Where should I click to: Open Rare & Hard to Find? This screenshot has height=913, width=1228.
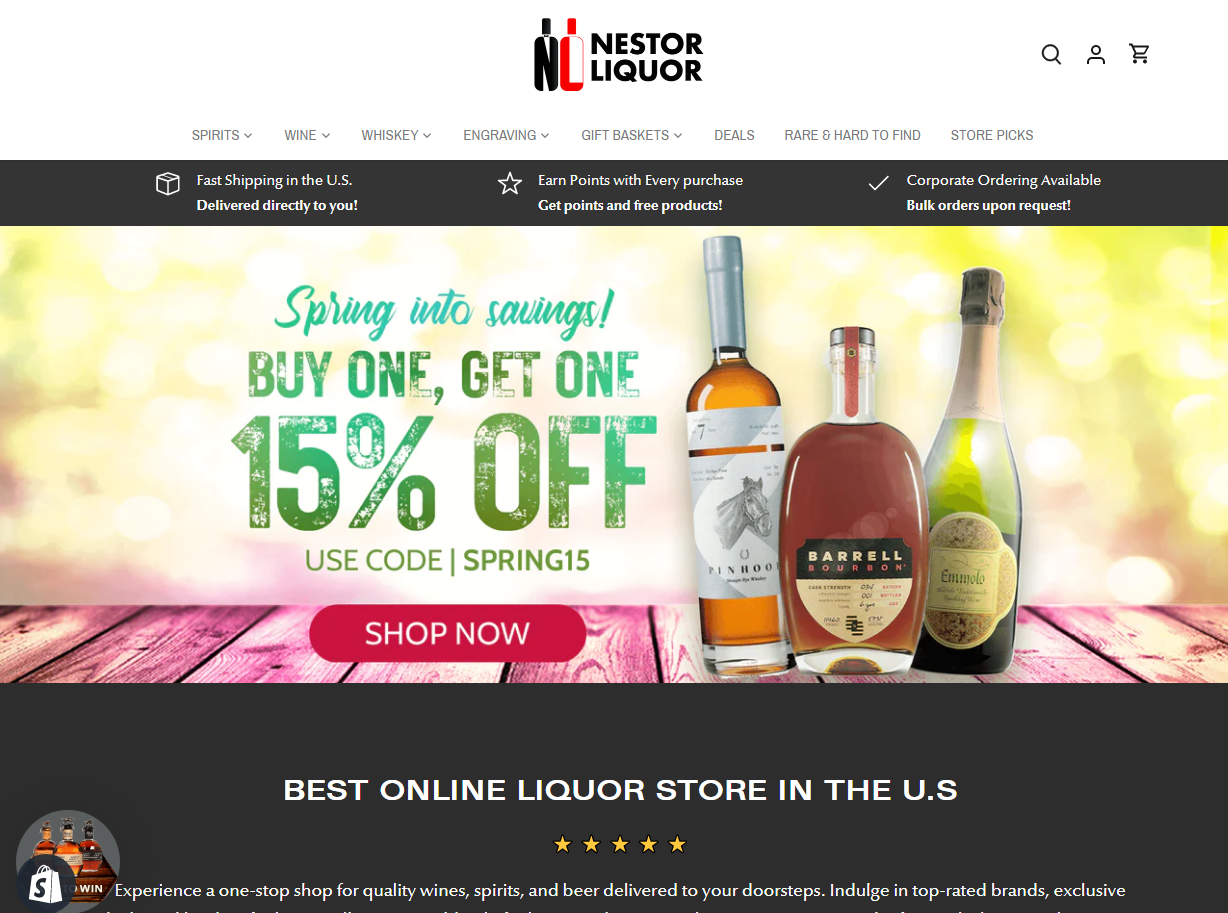pos(852,135)
